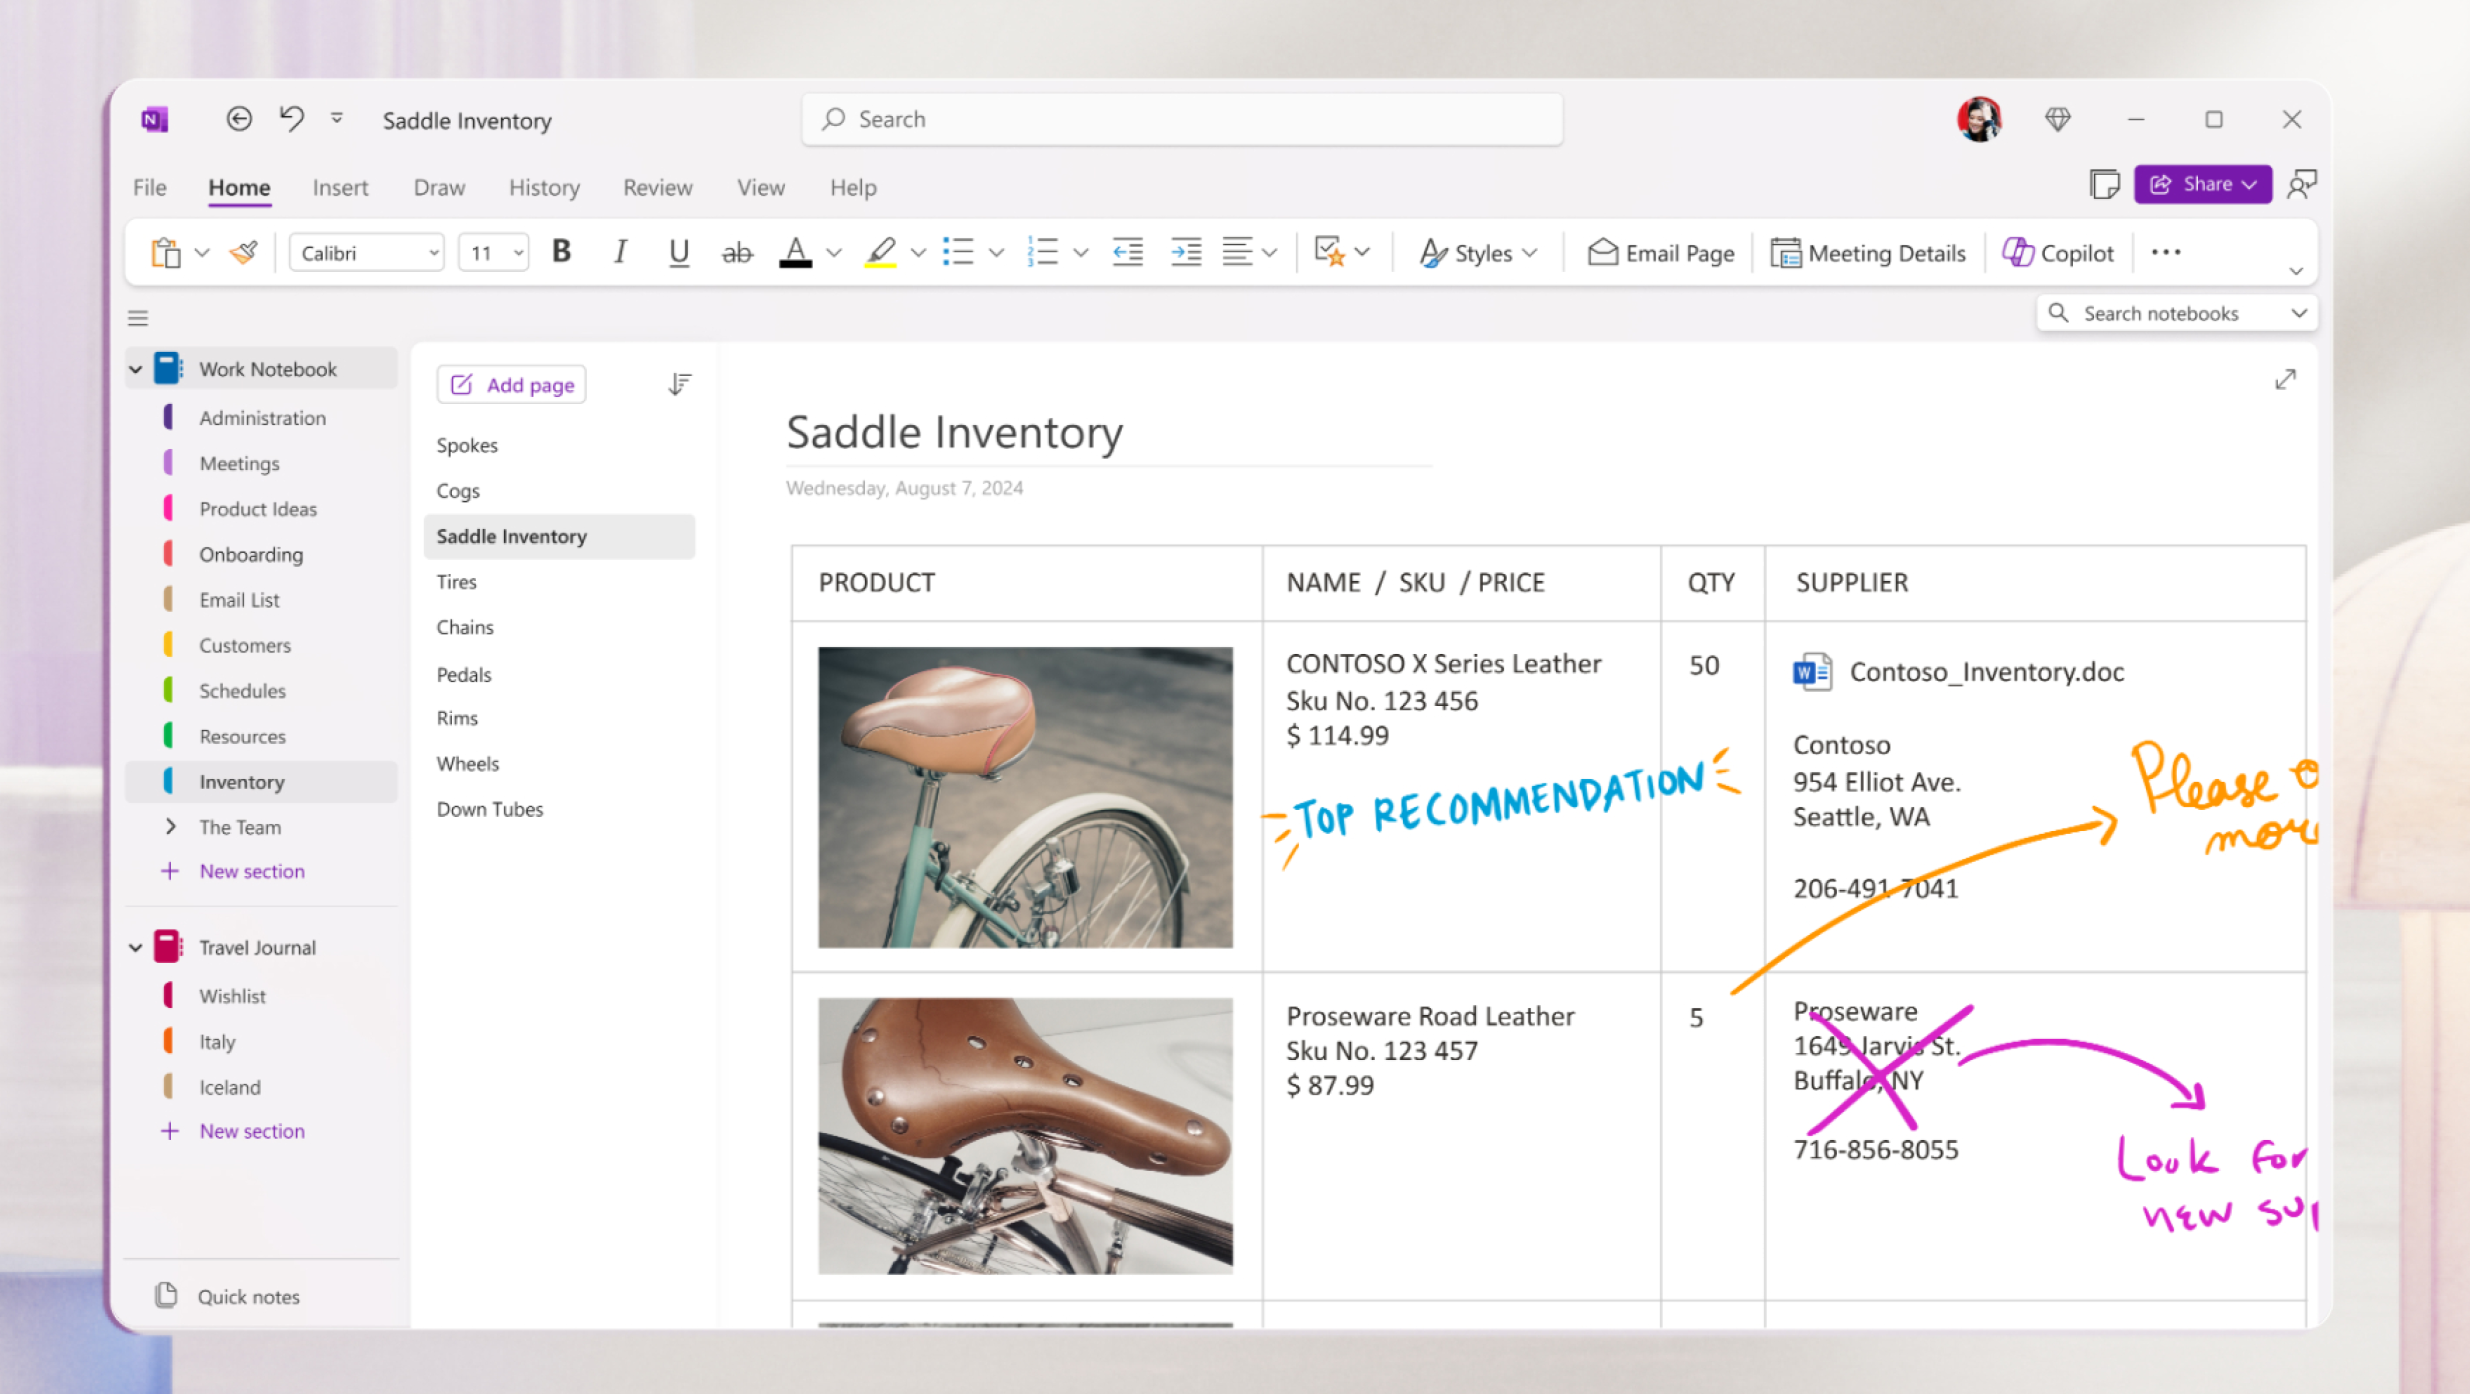Sort pages with the sort icon
2470x1394 pixels.
point(680,385)
